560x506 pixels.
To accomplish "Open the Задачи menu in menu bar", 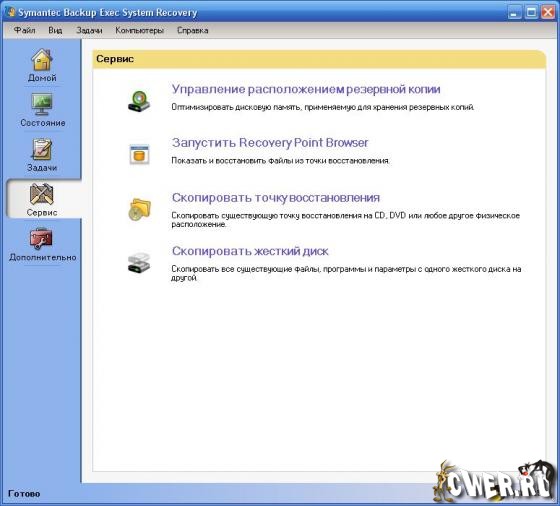I will point(89,30).
